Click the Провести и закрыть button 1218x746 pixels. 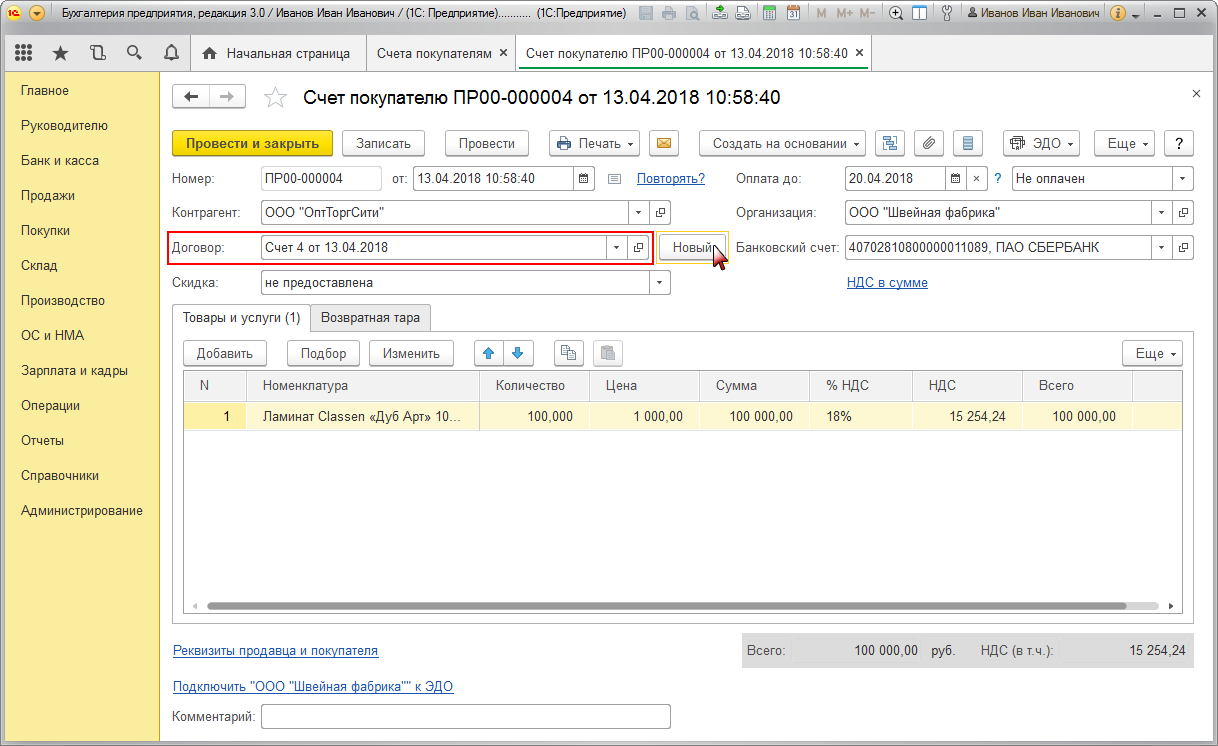pos(252,143)
